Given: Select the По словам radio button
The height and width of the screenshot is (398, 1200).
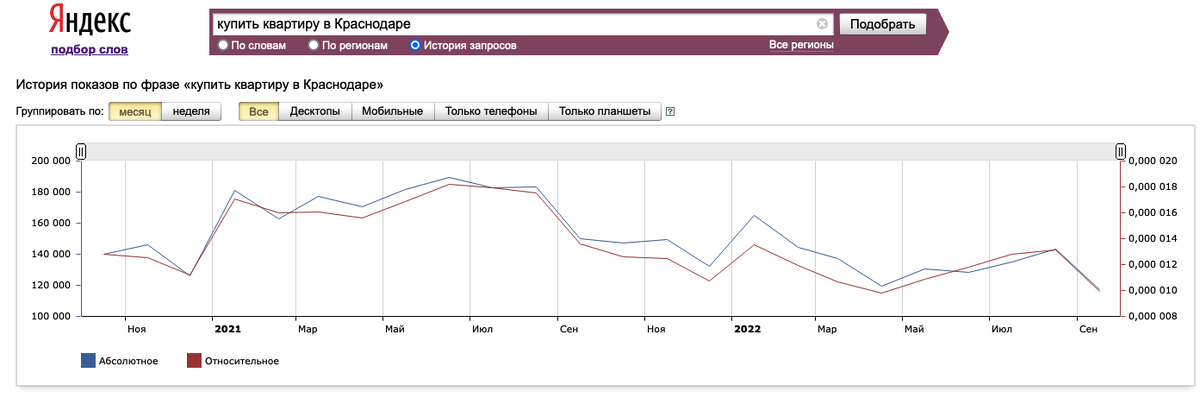Looking at the screenshot, I should (222, 45).
